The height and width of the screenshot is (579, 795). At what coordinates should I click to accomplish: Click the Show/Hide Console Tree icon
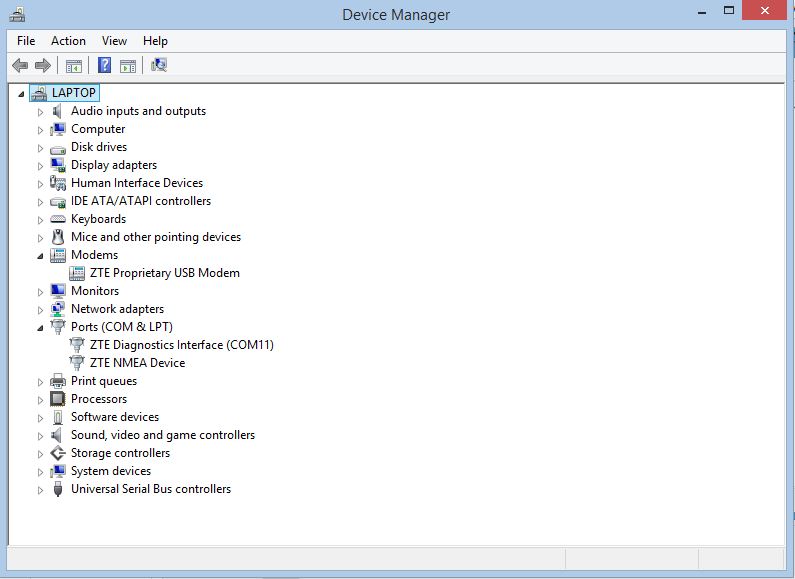[73, 66]
